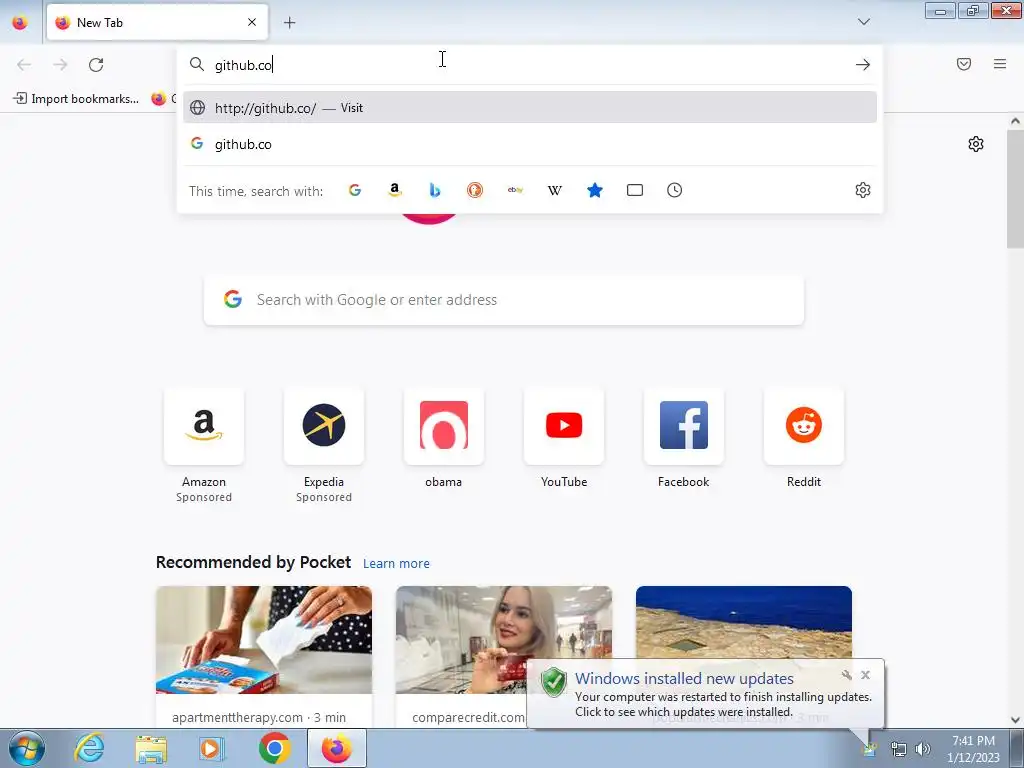Screen dimensions: 1024x768
Task: Click the page vertical scrollbar thumb
Action: pos(1015,189)
